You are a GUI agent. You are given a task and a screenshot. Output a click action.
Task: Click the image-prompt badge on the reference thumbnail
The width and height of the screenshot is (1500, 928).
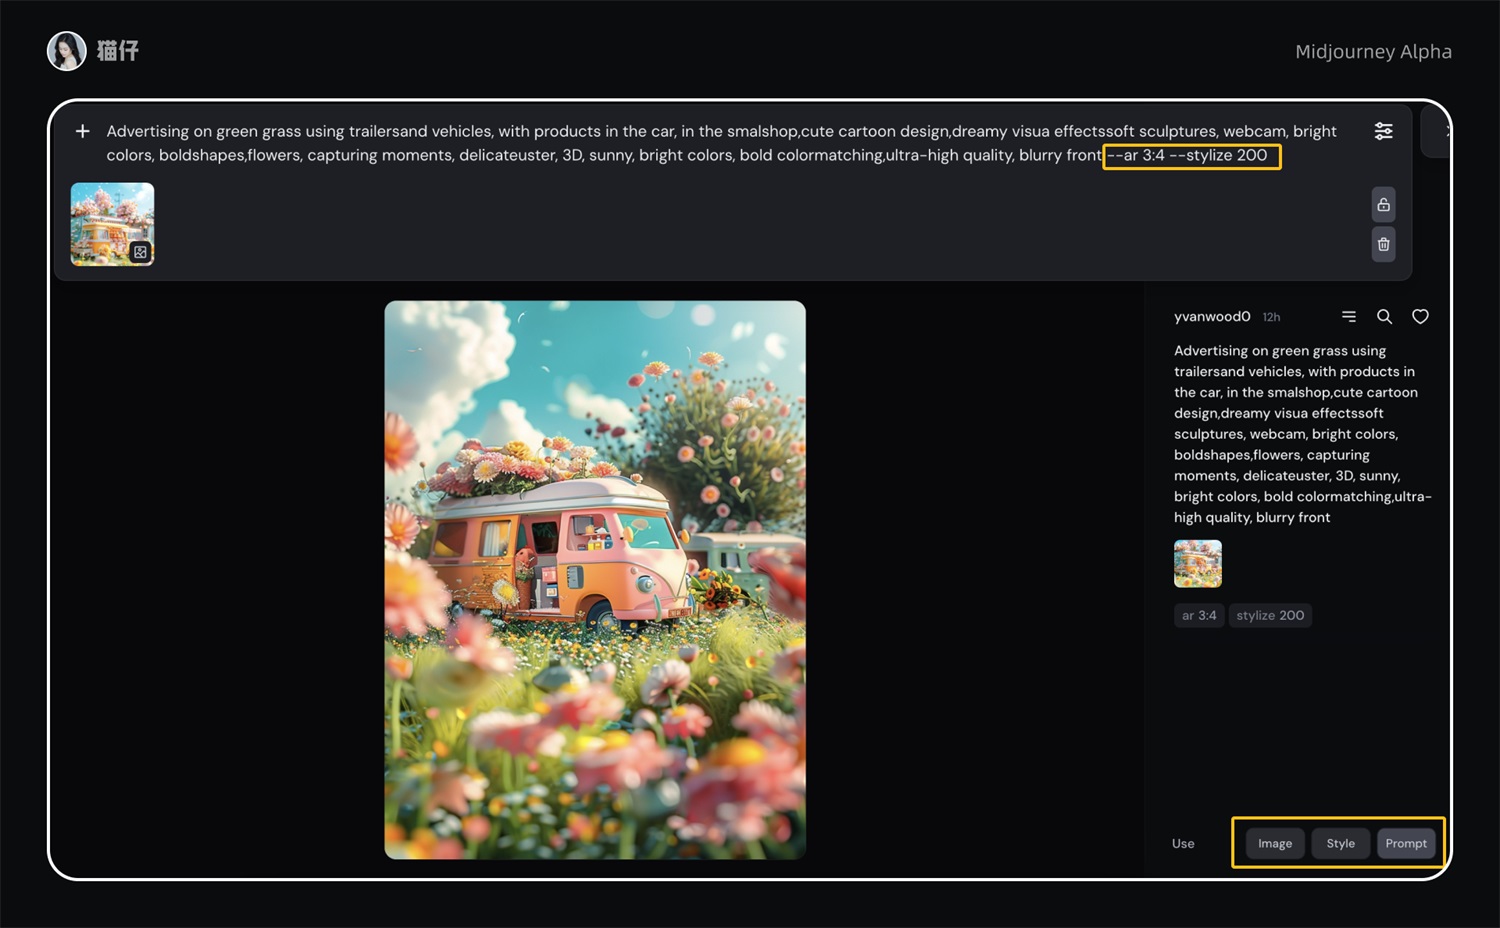pyautogui.click(x=140, y=252)
